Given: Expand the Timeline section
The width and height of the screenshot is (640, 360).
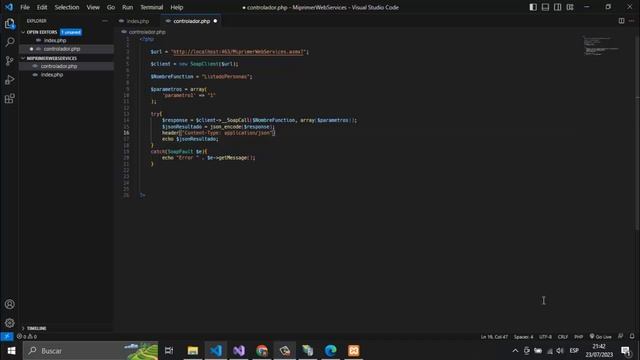Looking at the screenshot, I should click(x=36, y=328).
